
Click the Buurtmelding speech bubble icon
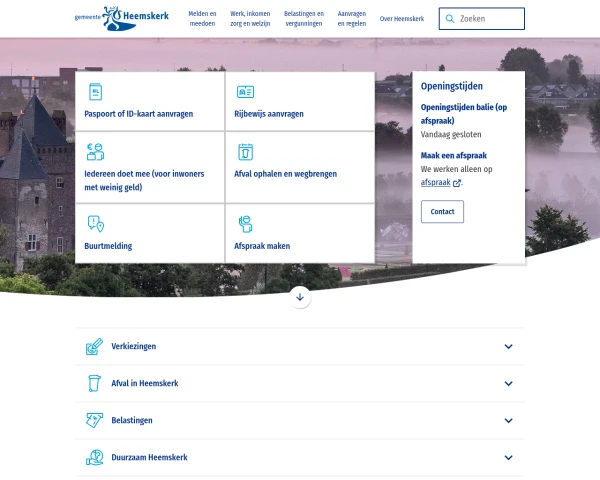coord(95,223)
